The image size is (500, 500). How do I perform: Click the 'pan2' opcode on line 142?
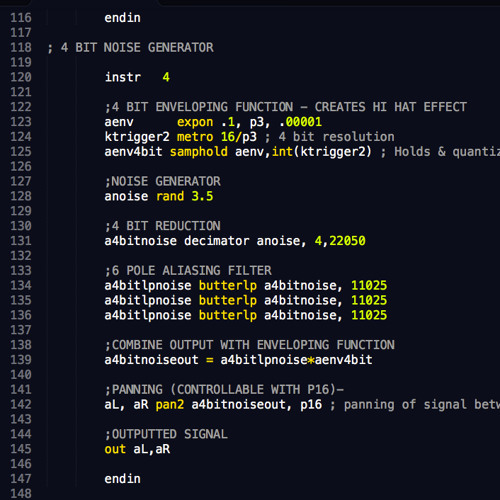point(170,404)
